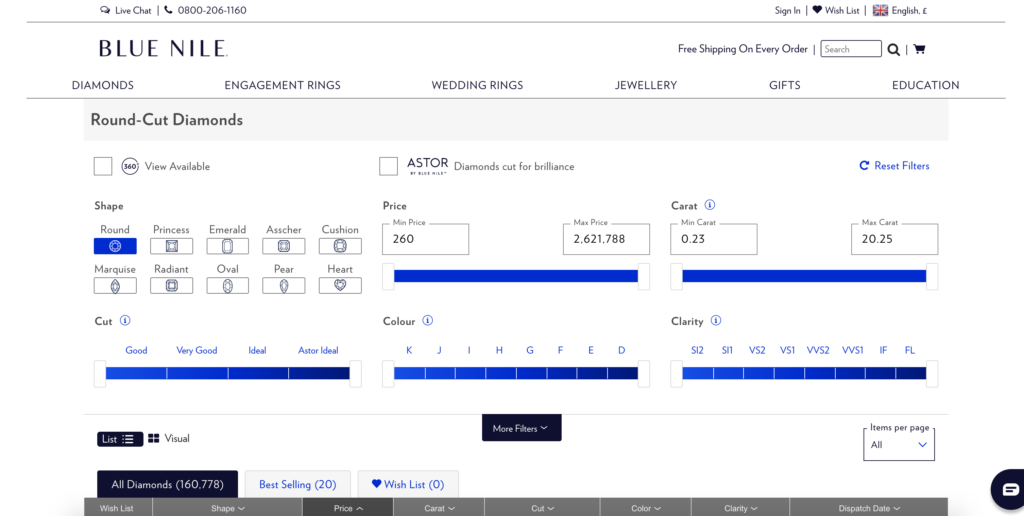1024x516 pixels.
Task: Select the Cushion diamond shape
Action: 340,246
